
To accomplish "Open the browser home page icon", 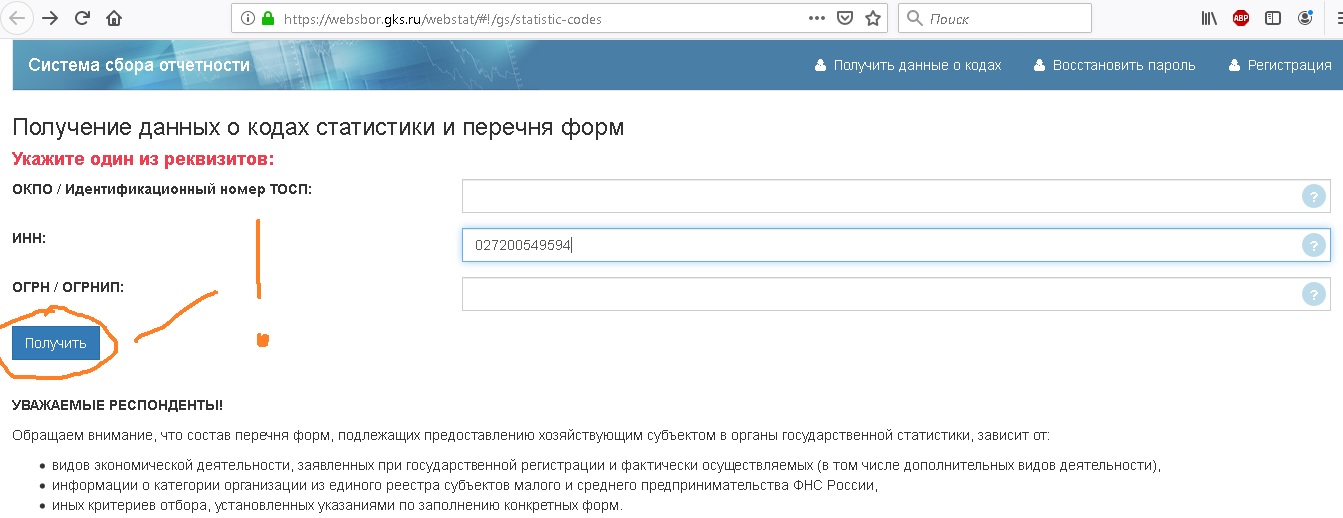I will pyautogui.click(x=114, y=18).
